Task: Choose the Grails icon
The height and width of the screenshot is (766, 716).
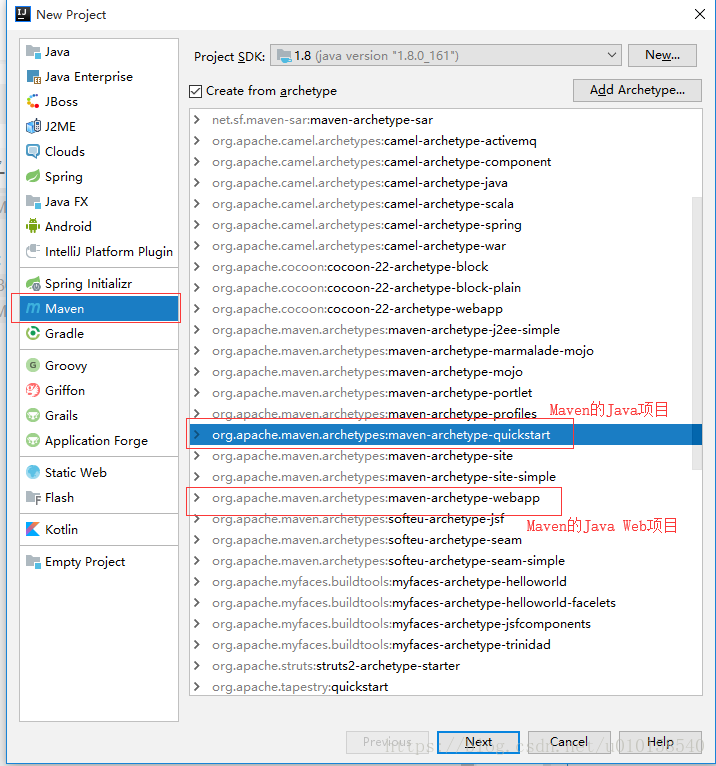Action: point(33,415)
